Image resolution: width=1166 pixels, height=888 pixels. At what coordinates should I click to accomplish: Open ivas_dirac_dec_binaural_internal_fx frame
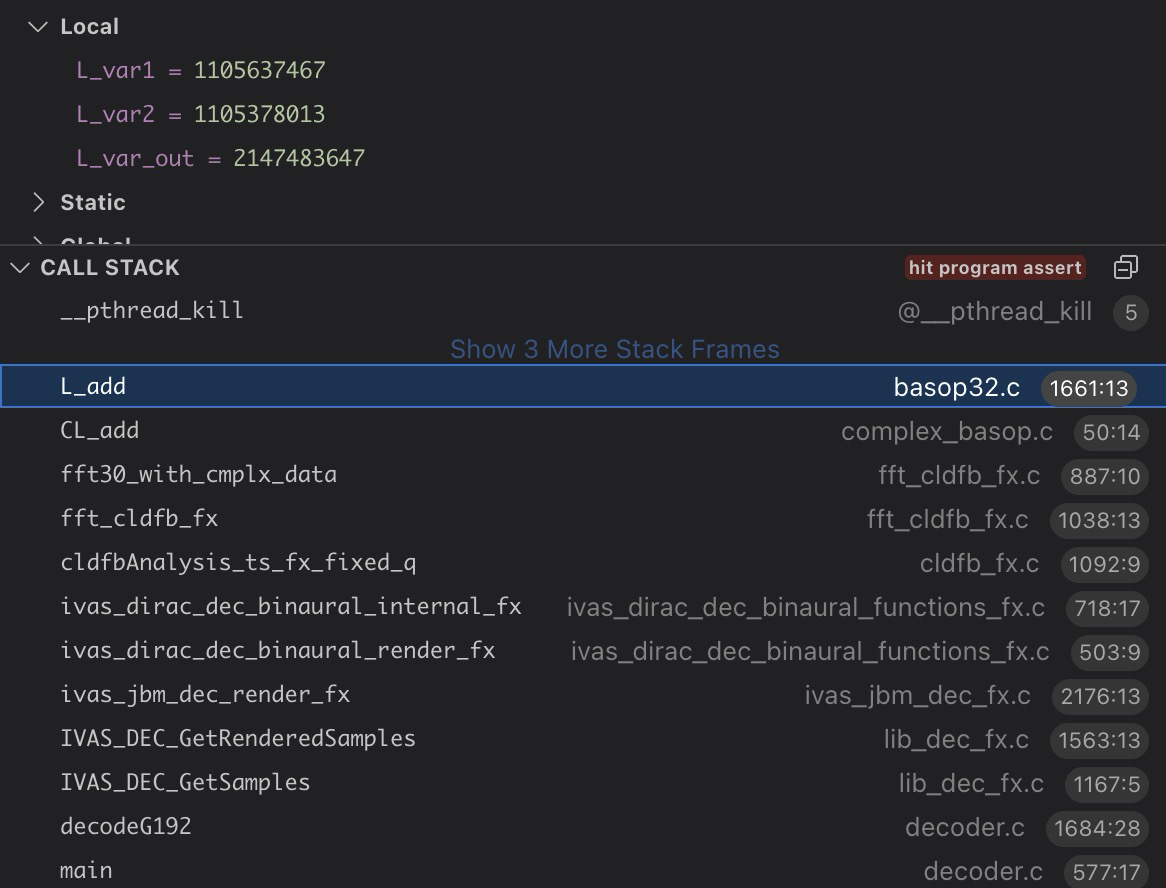(x=290, y=607)
